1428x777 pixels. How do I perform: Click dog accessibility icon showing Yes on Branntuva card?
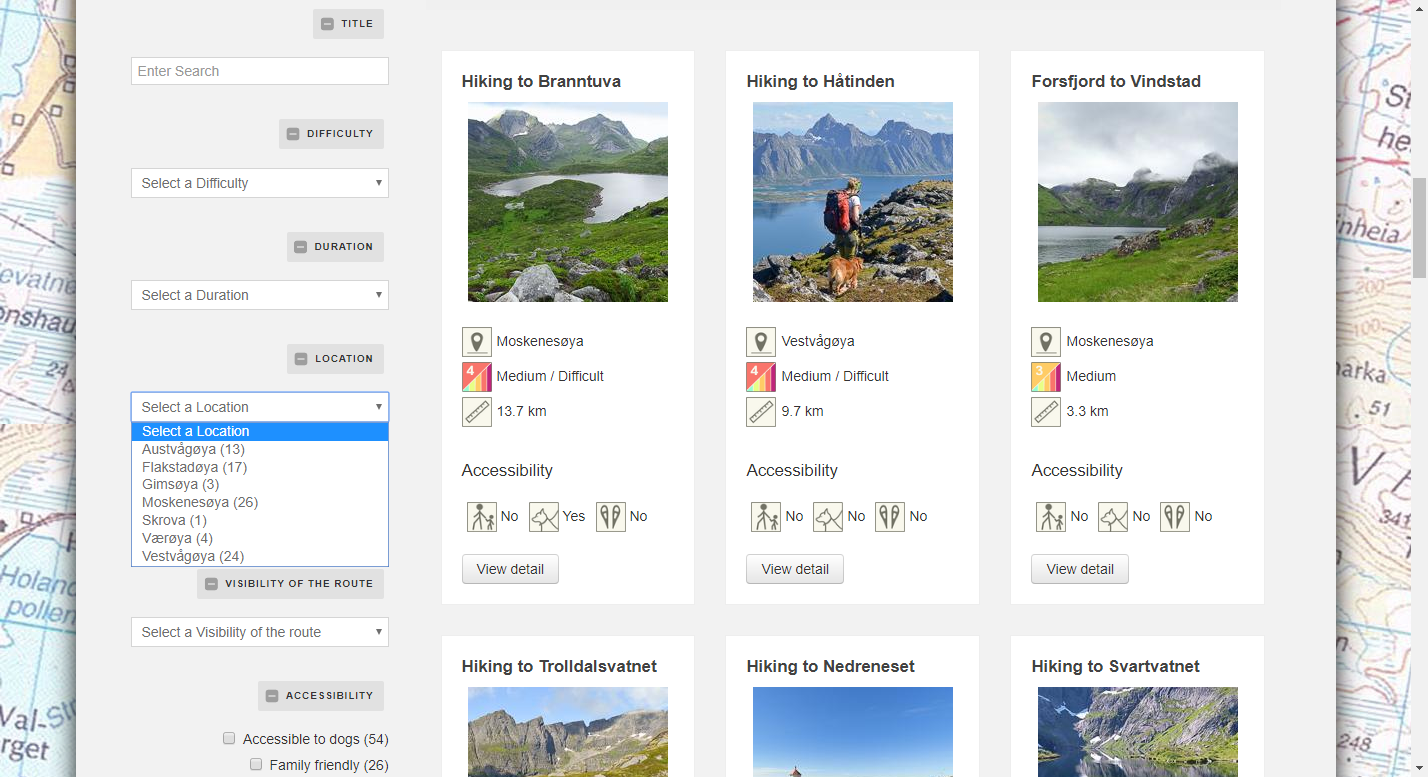pos(544,517)
